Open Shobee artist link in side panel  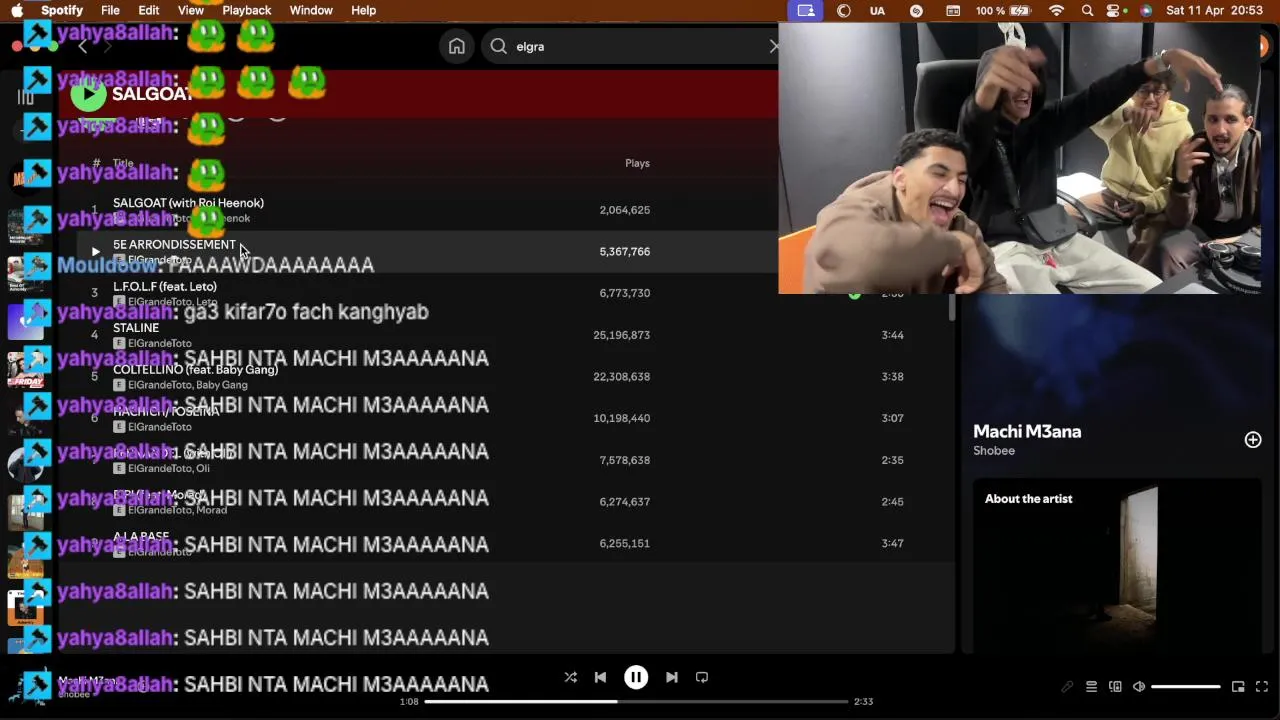tap(994, 451)
